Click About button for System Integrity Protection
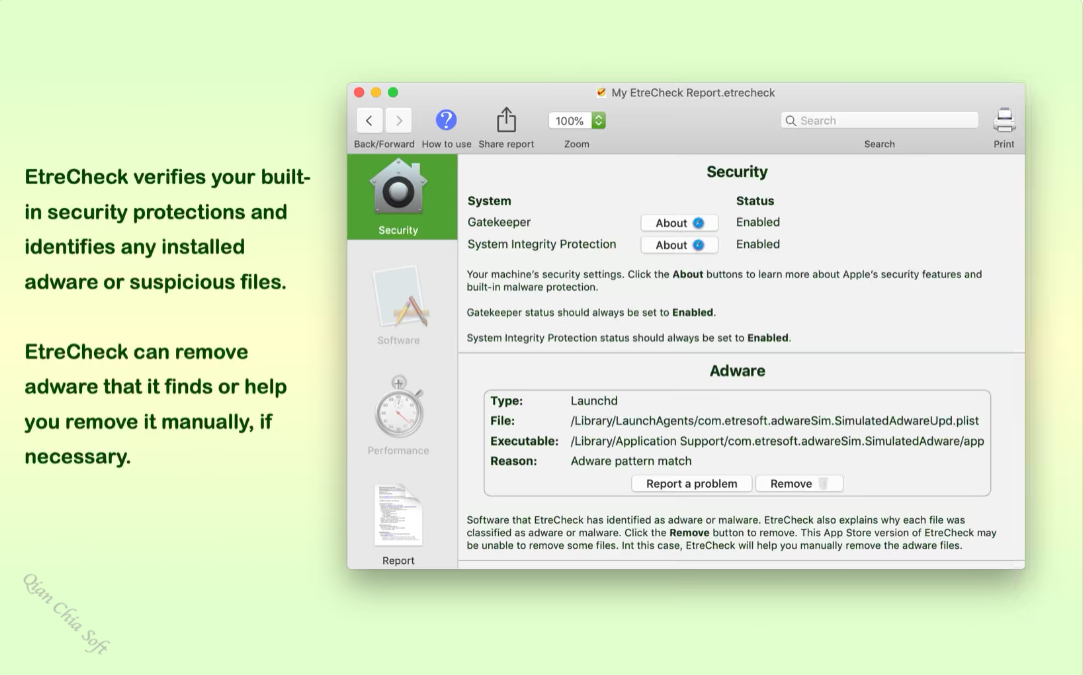1083x675 pixels. tap(679, 245)
